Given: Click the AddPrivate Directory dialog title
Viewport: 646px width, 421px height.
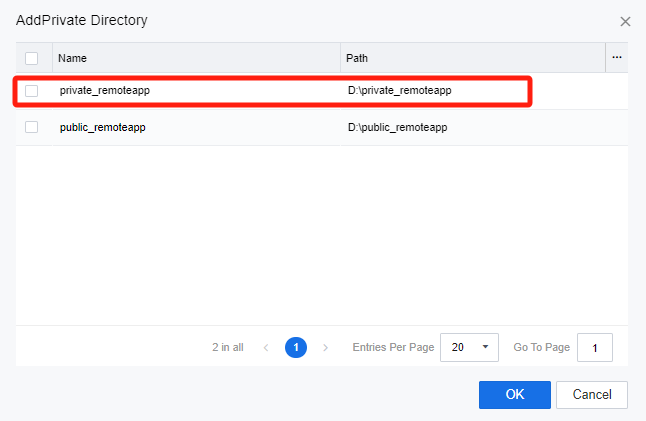Looking at the screenshot, I should click(80, 20).
